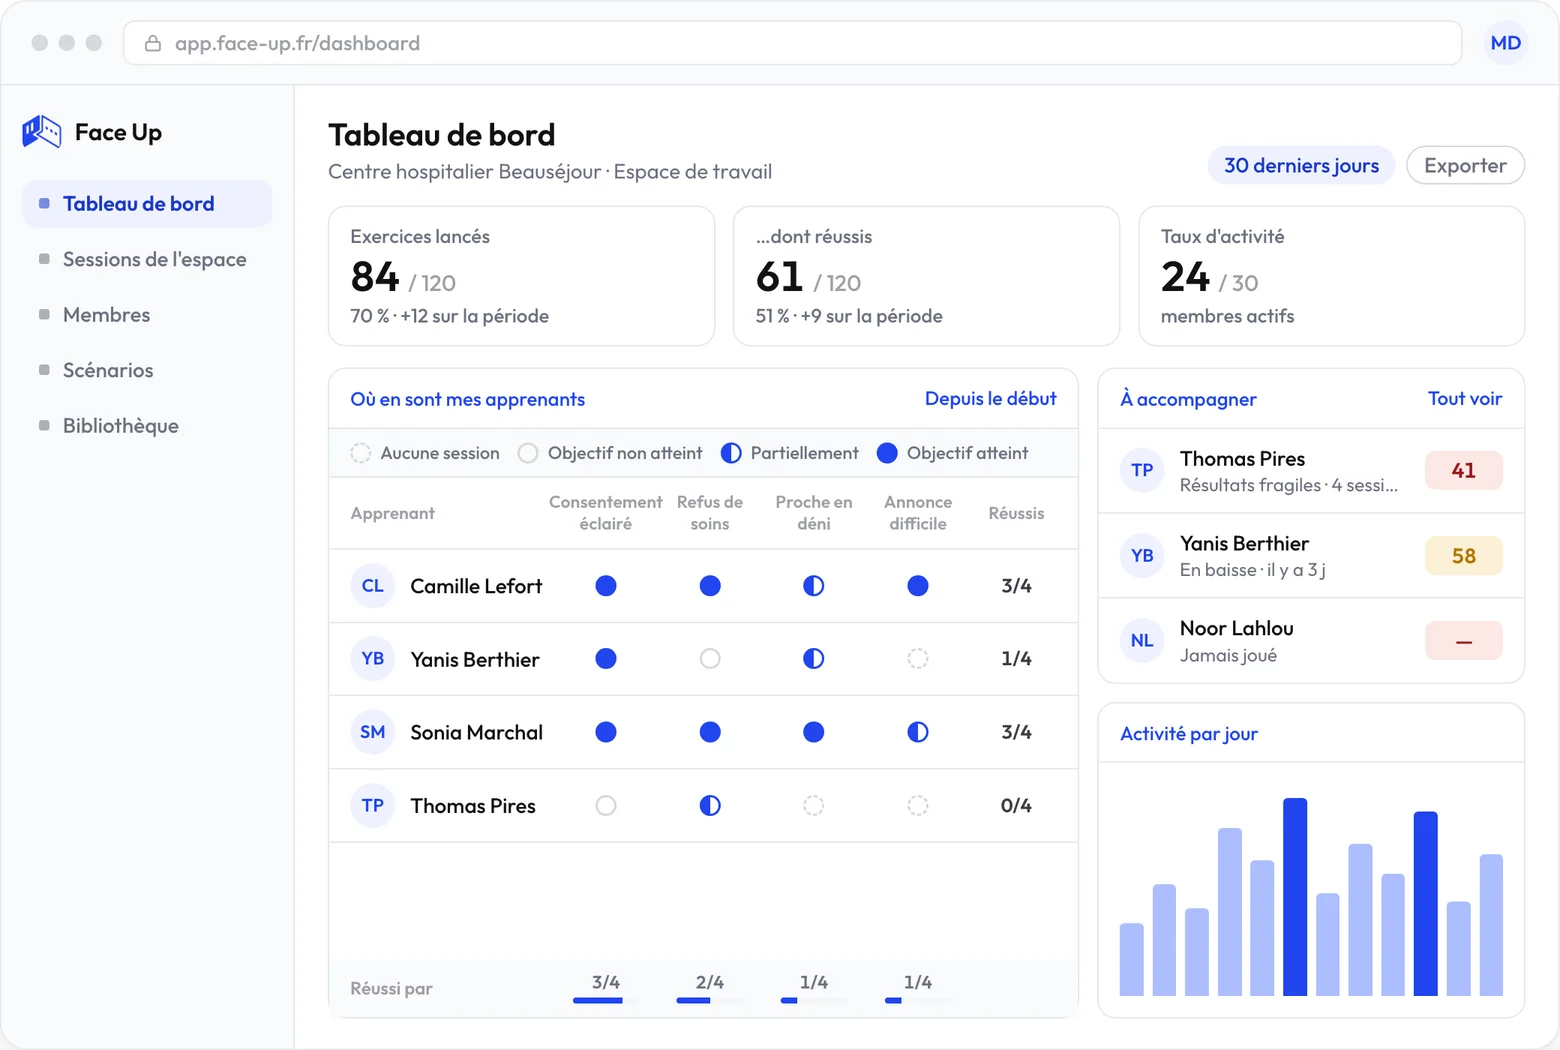Screen dimensions: 1560x1050
Task: Select the Aucune session legend item
Action: pos(425,453)
